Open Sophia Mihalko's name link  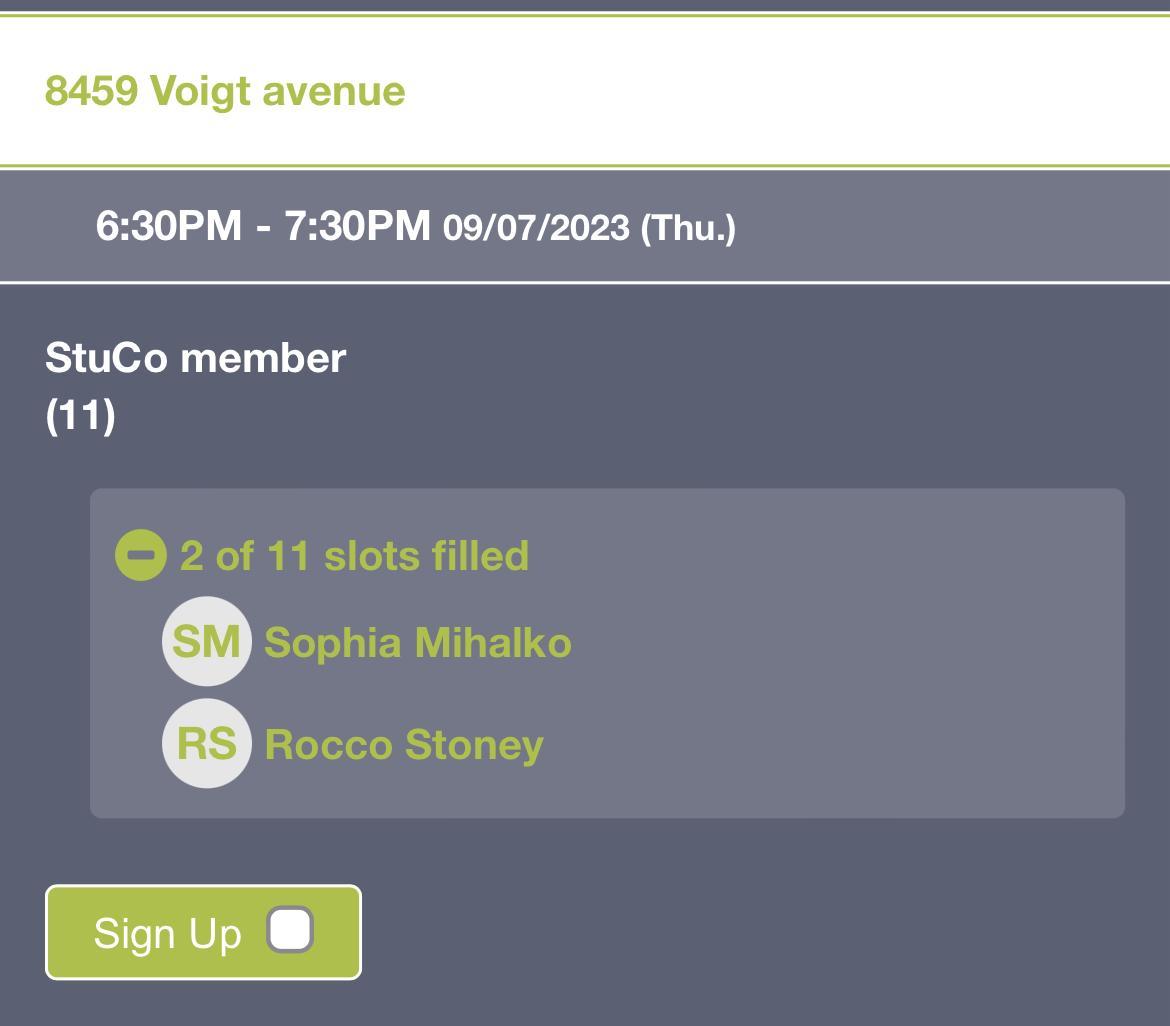(x=417, y=642)
